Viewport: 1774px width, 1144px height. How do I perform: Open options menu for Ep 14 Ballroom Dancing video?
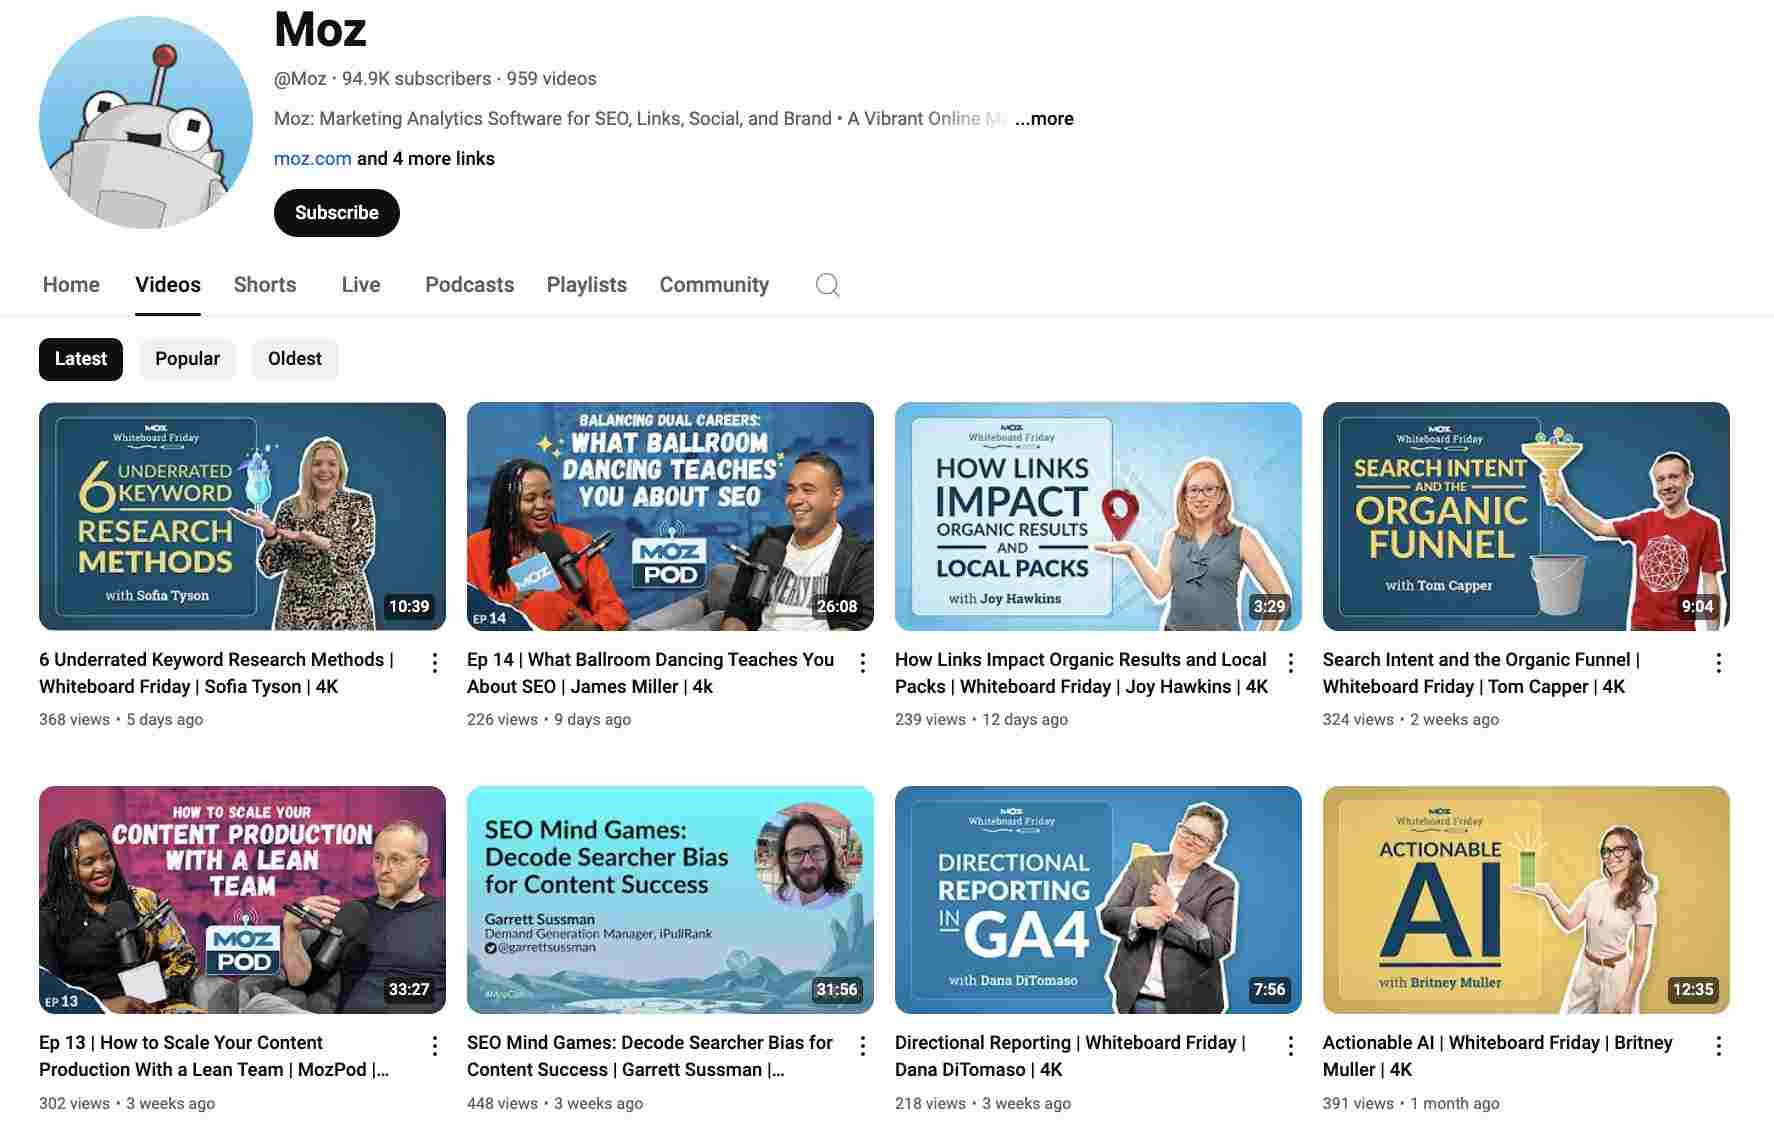[x=863, y=663]
